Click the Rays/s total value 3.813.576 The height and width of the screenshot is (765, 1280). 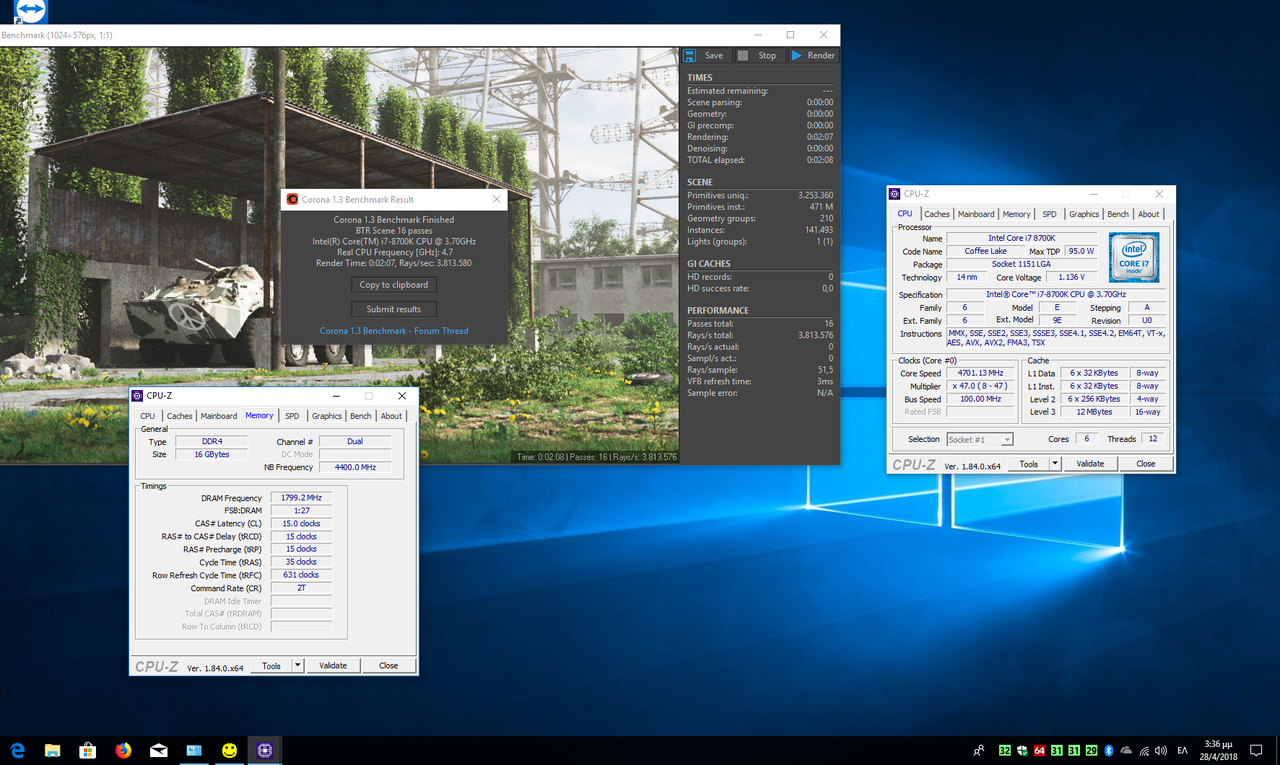tap(815, 335)
